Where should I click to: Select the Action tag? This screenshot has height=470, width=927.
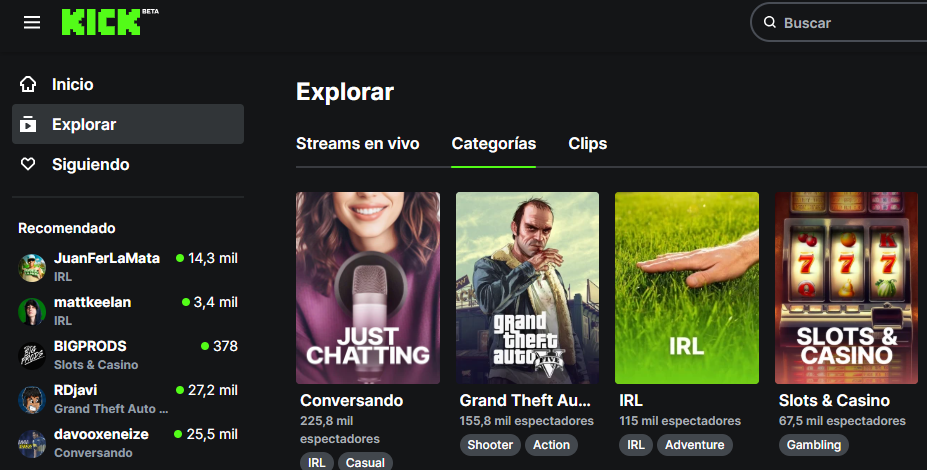(552, 445)
